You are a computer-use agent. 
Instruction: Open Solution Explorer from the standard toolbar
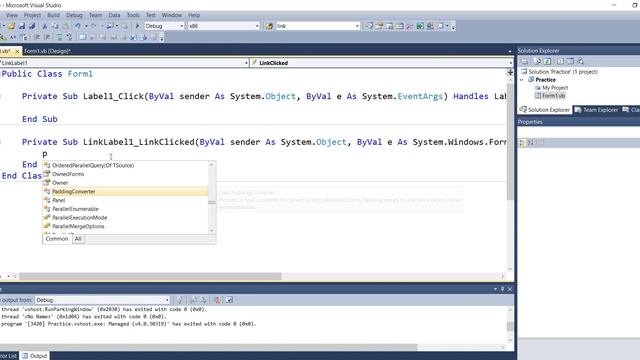(369, 26)
